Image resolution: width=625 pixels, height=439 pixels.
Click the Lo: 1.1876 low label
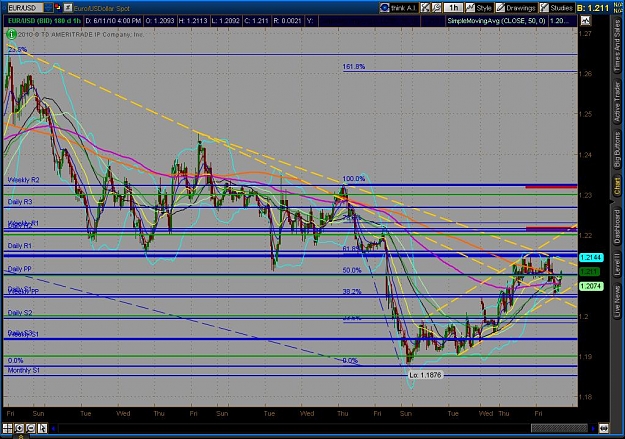pyautogui.click(x=425, y=375)
